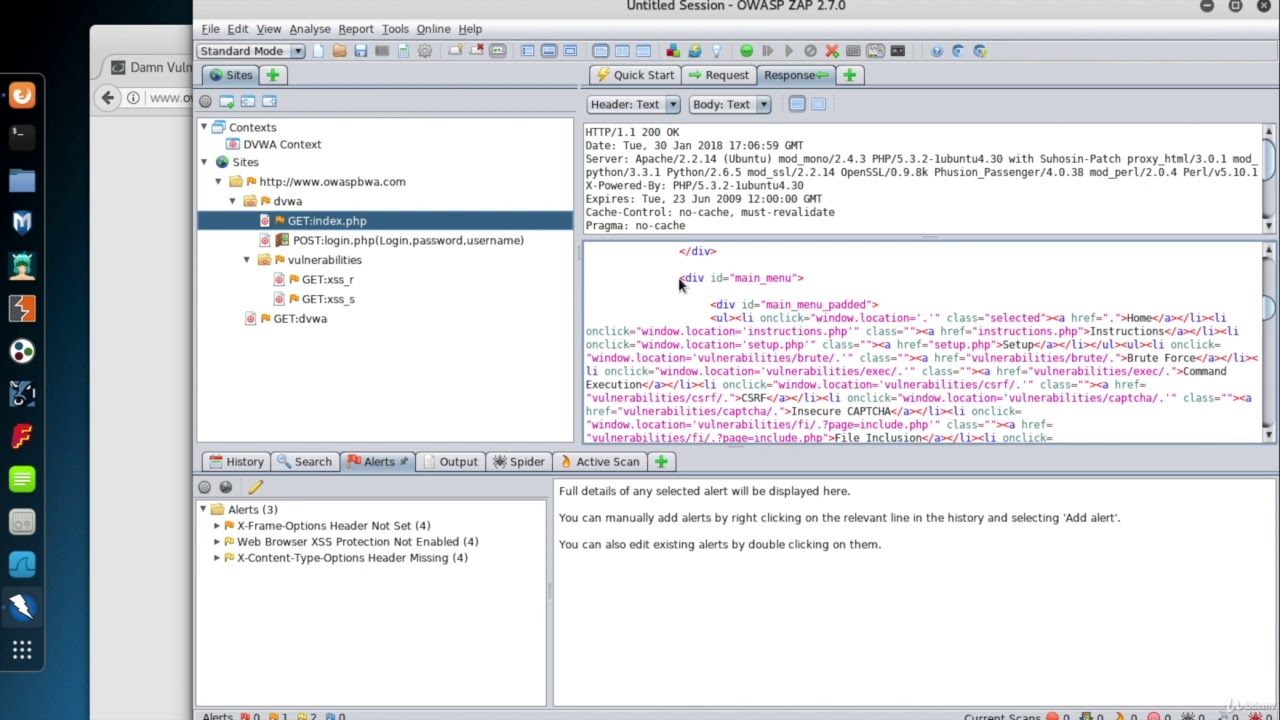The image size is (1280, 720).
Task: Open the show applications grid in dock
Action: pyautogui.click(x=22, y=652)
